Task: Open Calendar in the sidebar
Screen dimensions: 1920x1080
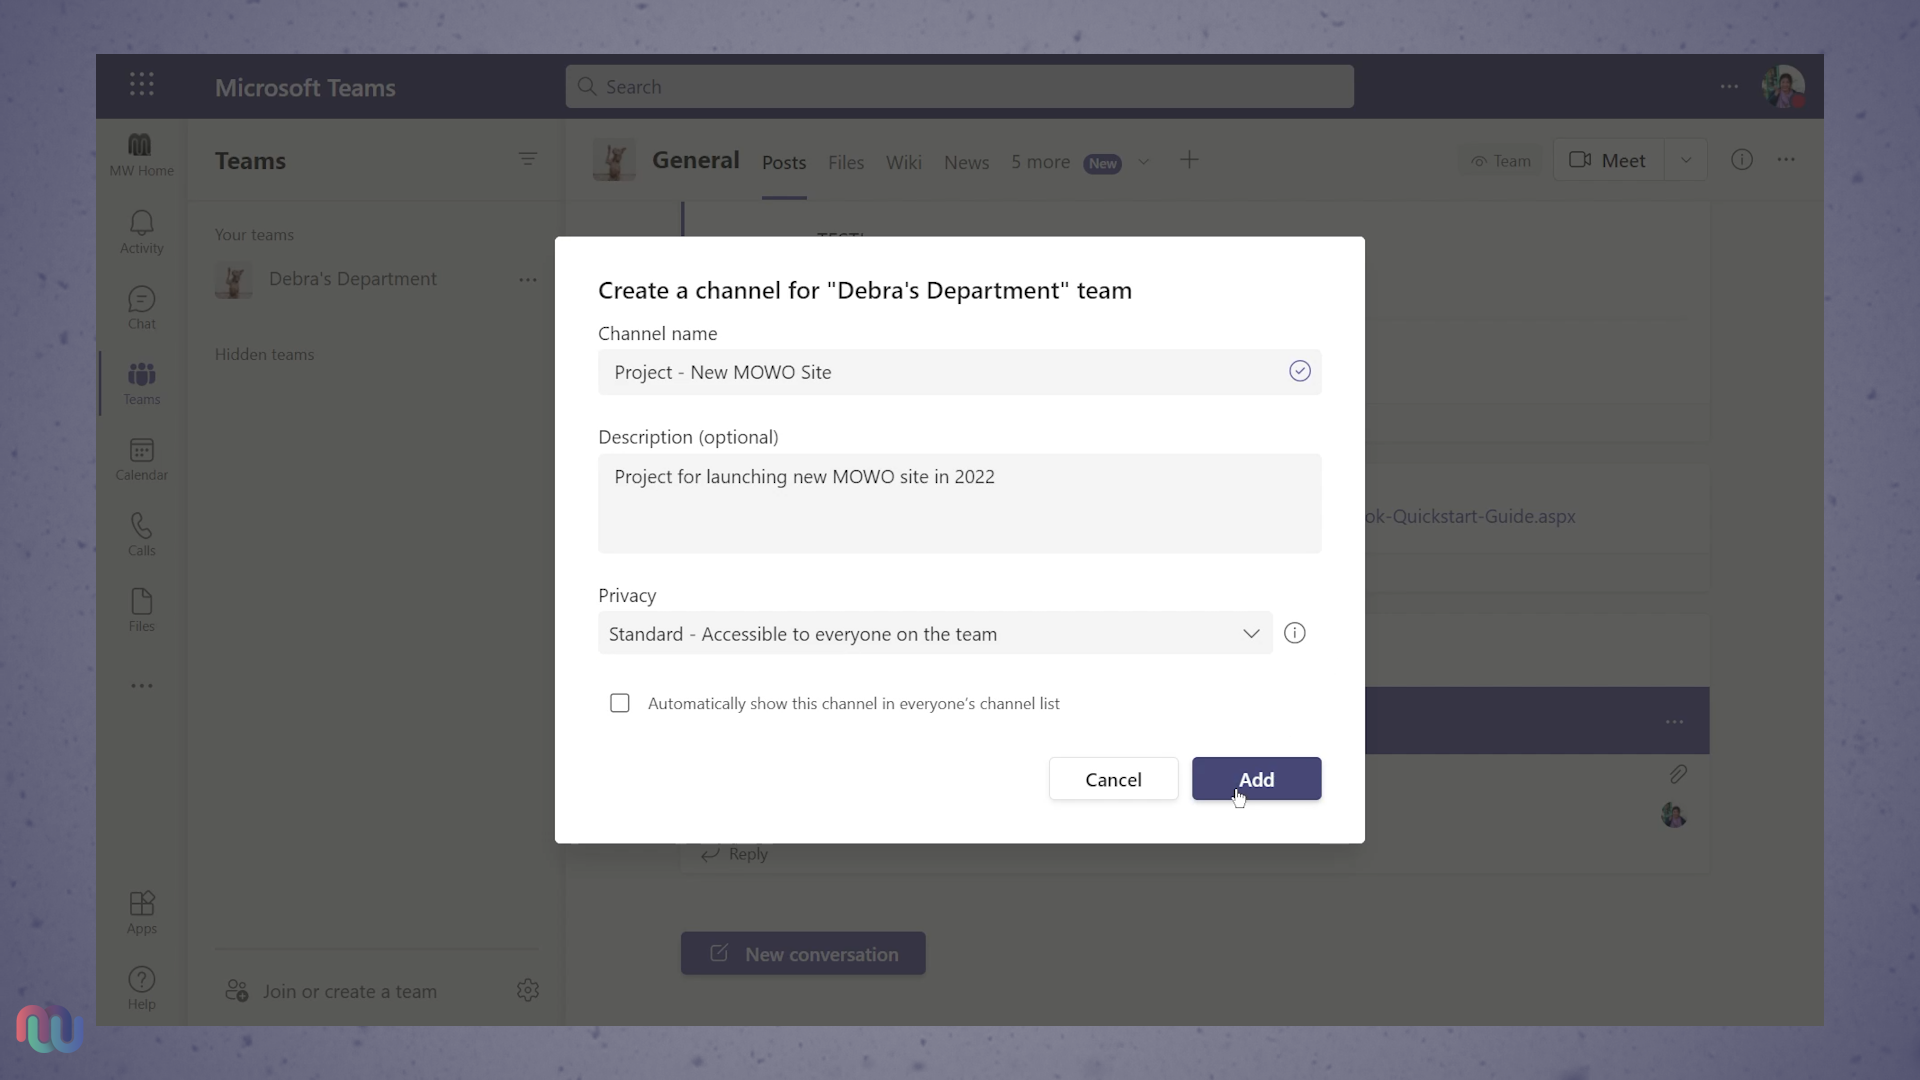Action: click(141, 459)
